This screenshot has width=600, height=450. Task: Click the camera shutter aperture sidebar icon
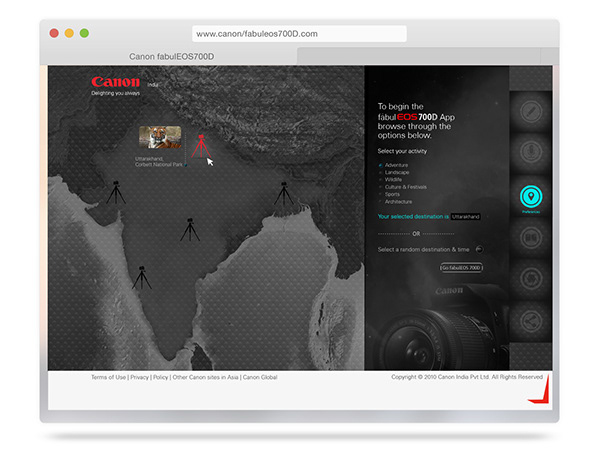coord(531,279)
